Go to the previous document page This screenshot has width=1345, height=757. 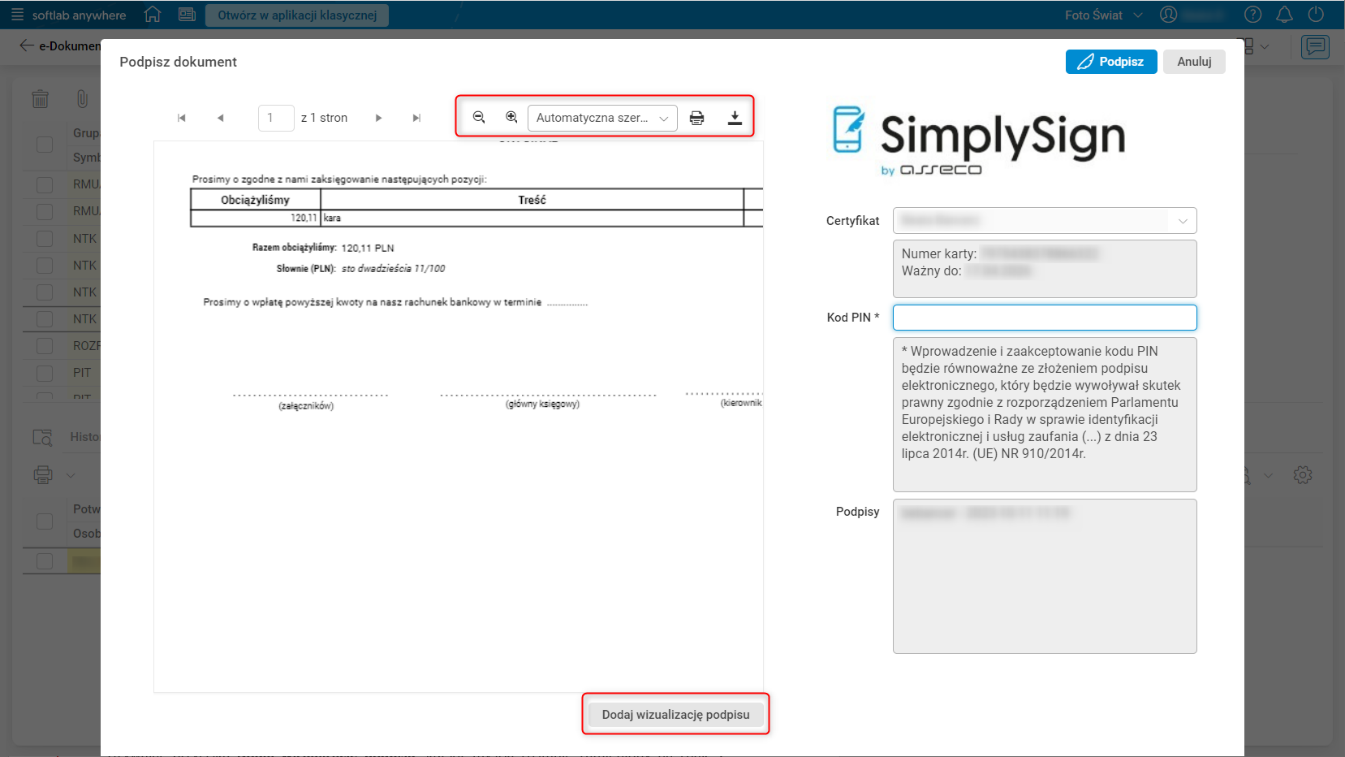click(220, 118)
